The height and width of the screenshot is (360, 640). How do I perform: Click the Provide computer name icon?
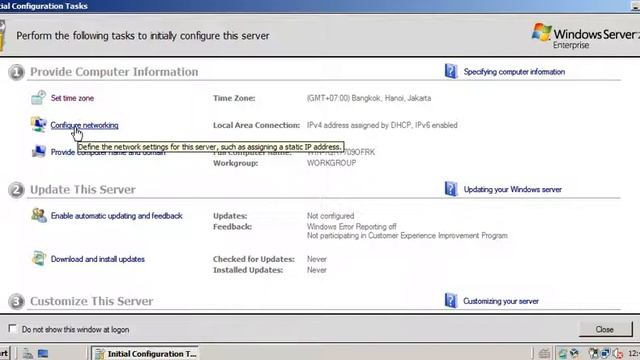[x=39, y=151]
